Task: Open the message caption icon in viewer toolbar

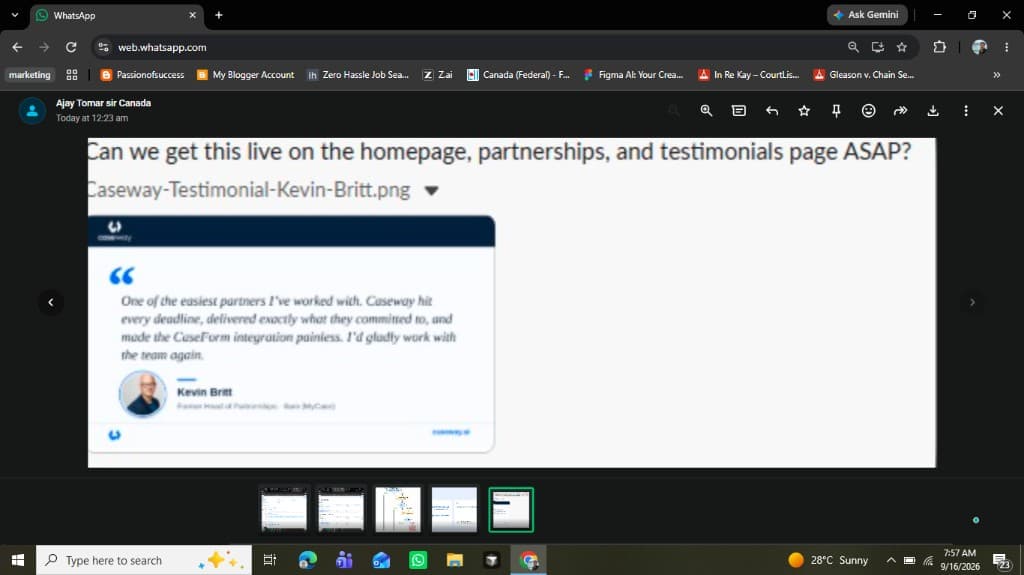Action: pos(739,110)
